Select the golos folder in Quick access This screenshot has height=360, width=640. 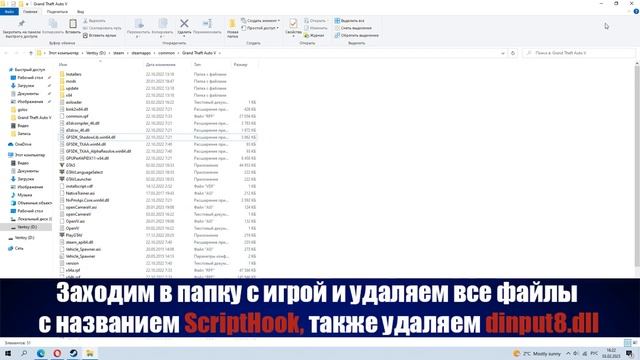click(x=22, y=109)
